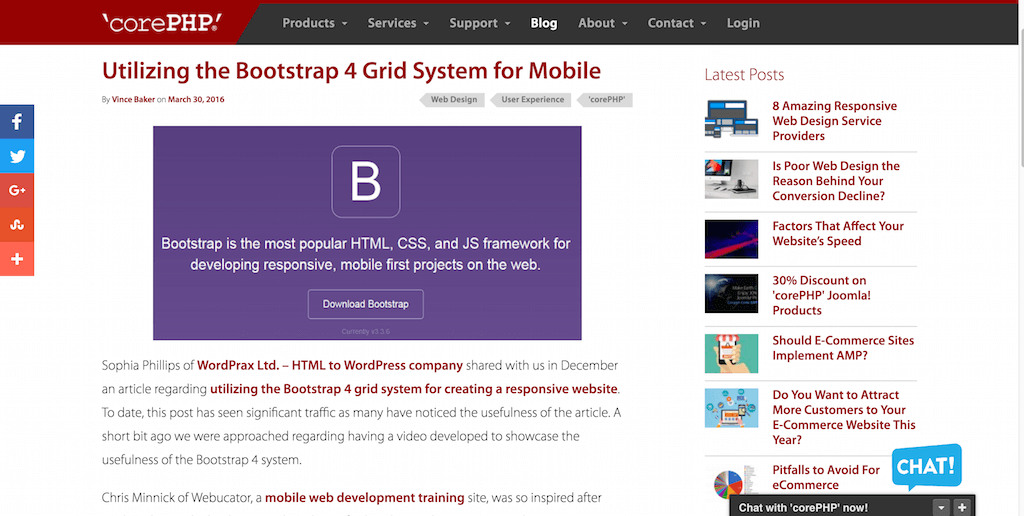Click the 'corePHP' tag
The height and width of the screenshot is (516, 1024).
coord(605,100)
